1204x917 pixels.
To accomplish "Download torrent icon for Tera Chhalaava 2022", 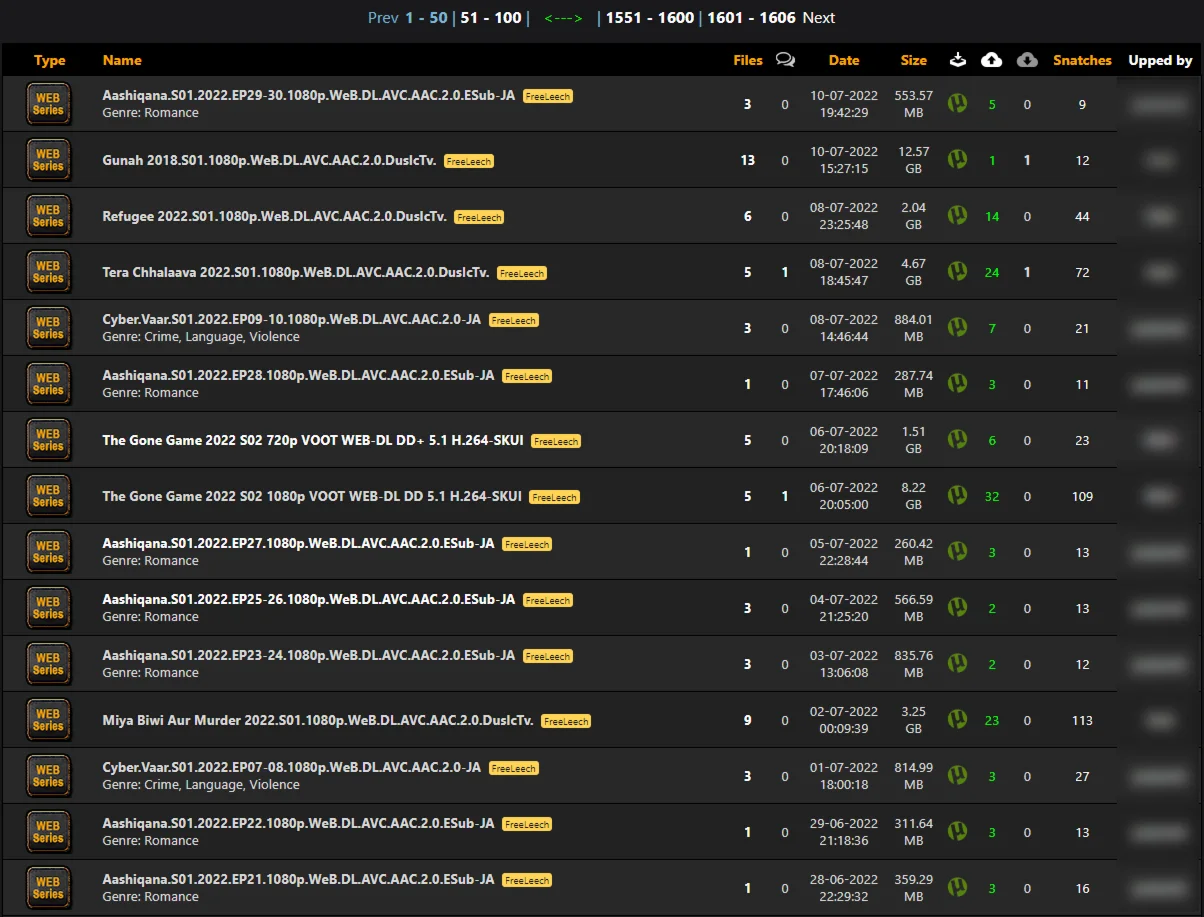I will tap(958, 271).
